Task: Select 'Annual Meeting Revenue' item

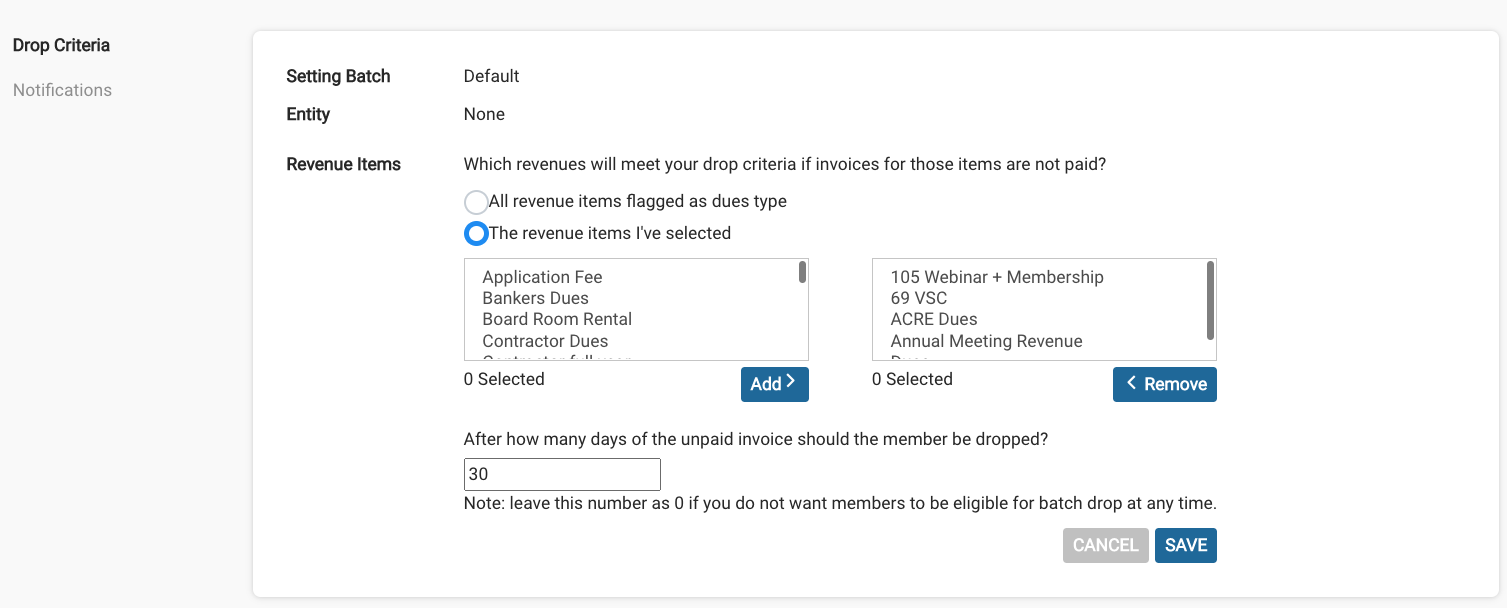Action: coord(986,341)
